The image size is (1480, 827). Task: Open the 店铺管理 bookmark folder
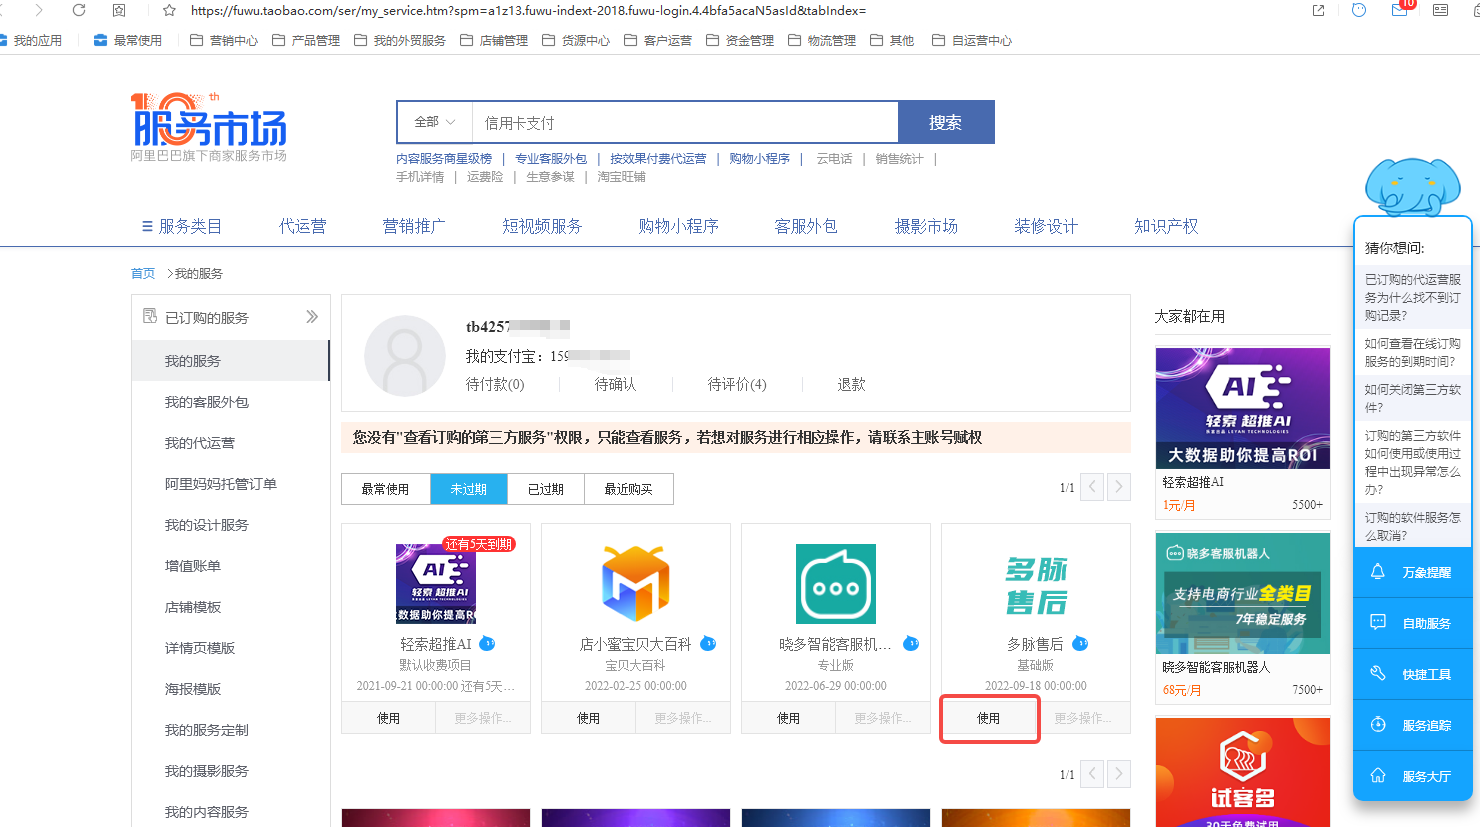tap(494, 41)
